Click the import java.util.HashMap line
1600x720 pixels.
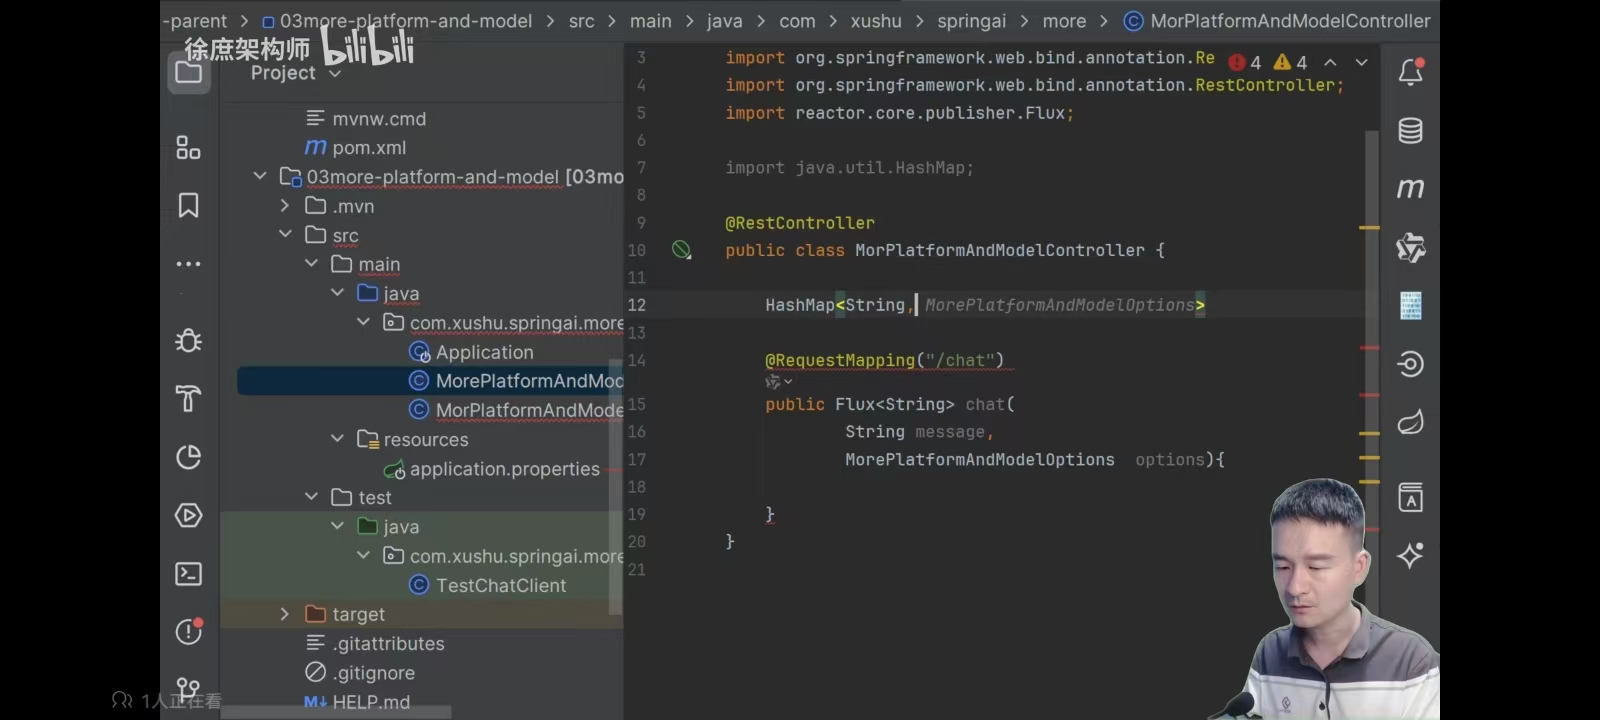849,168
